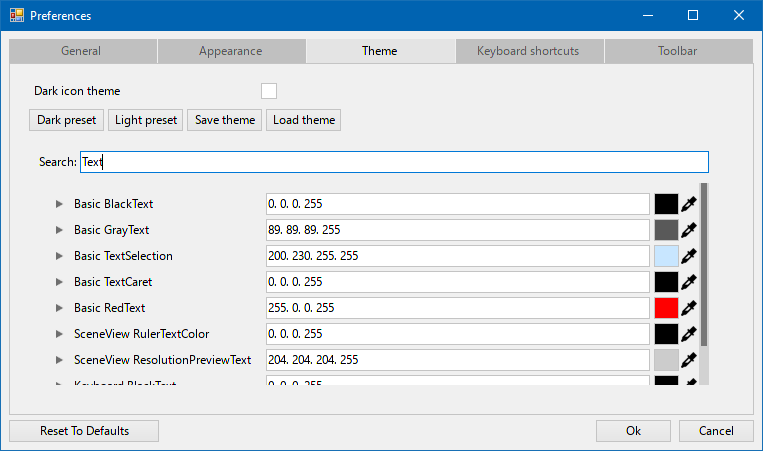Open the Appearance tab
Viewport: 763px width, 451px height.
230,51
